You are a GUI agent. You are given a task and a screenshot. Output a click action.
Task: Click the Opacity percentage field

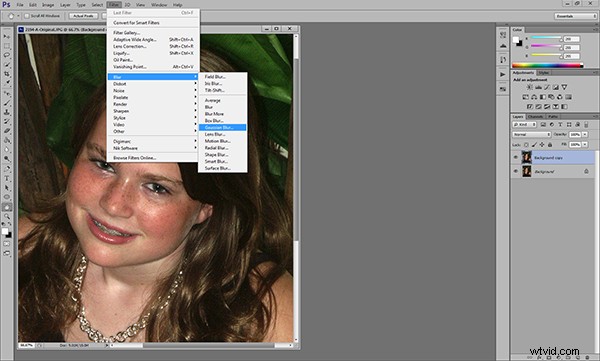[574, 134]
